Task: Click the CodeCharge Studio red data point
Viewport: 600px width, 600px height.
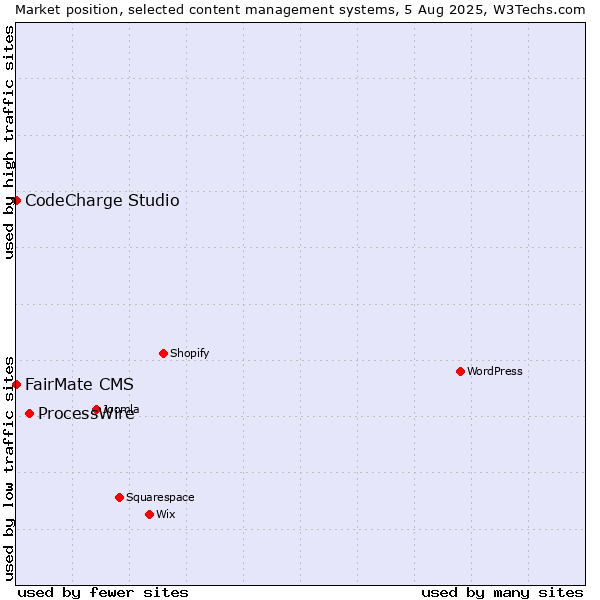Action: coord(16,201)
